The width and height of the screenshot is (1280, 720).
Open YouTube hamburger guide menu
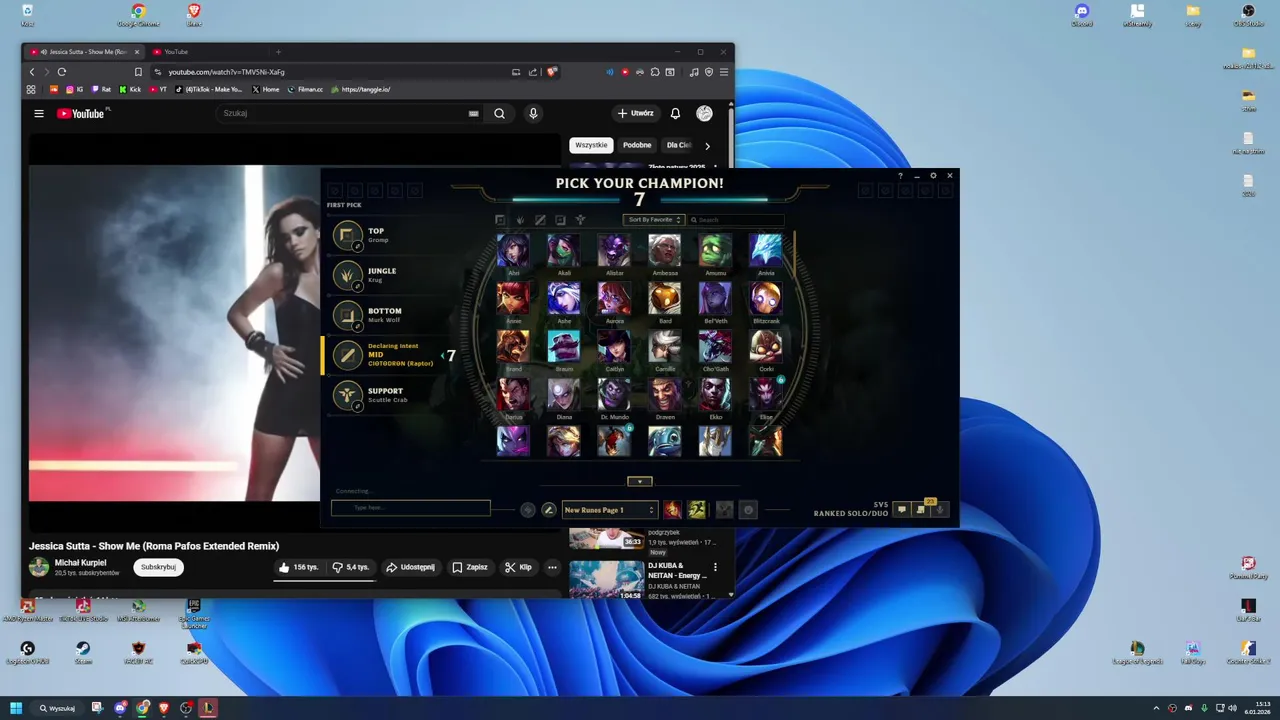pyautogui.click(x=39, y=113)
